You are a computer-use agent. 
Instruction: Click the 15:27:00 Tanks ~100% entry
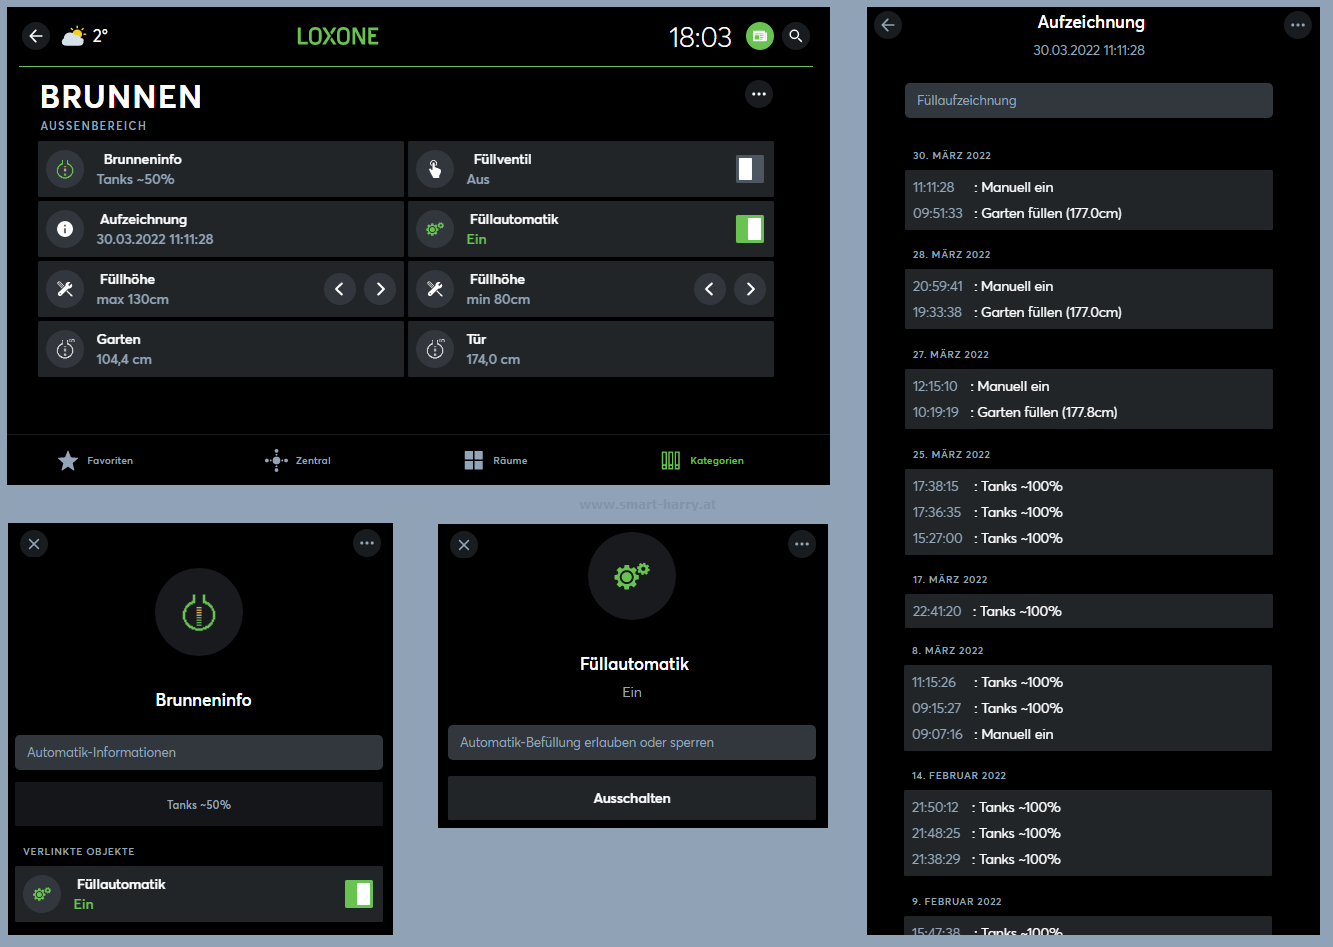pyautogui.click(x=1089, y=538)
